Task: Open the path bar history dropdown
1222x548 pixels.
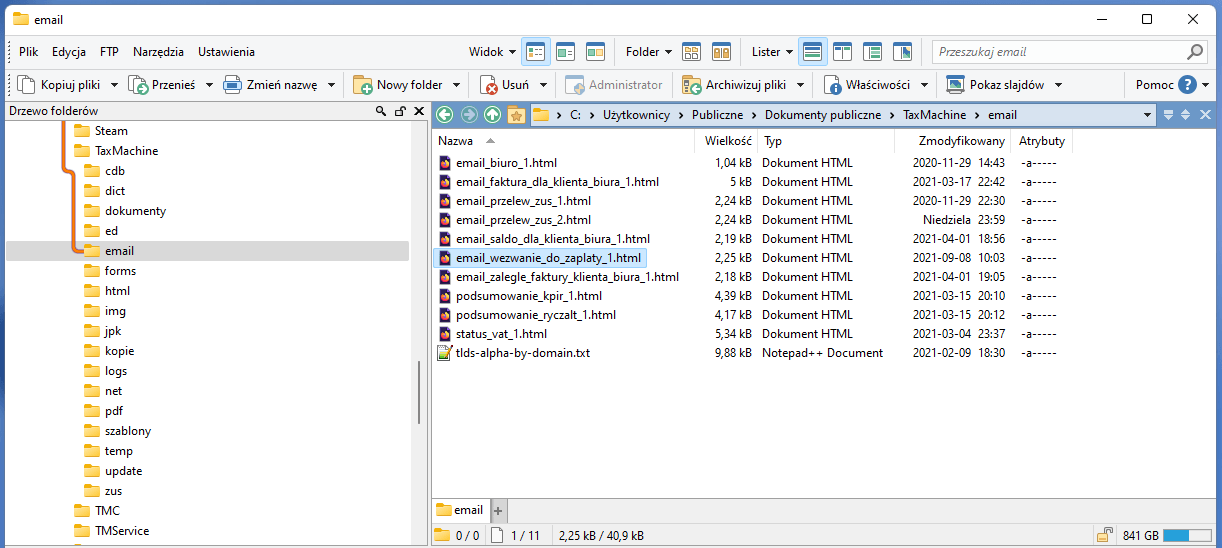Action: click(1147, 115)
